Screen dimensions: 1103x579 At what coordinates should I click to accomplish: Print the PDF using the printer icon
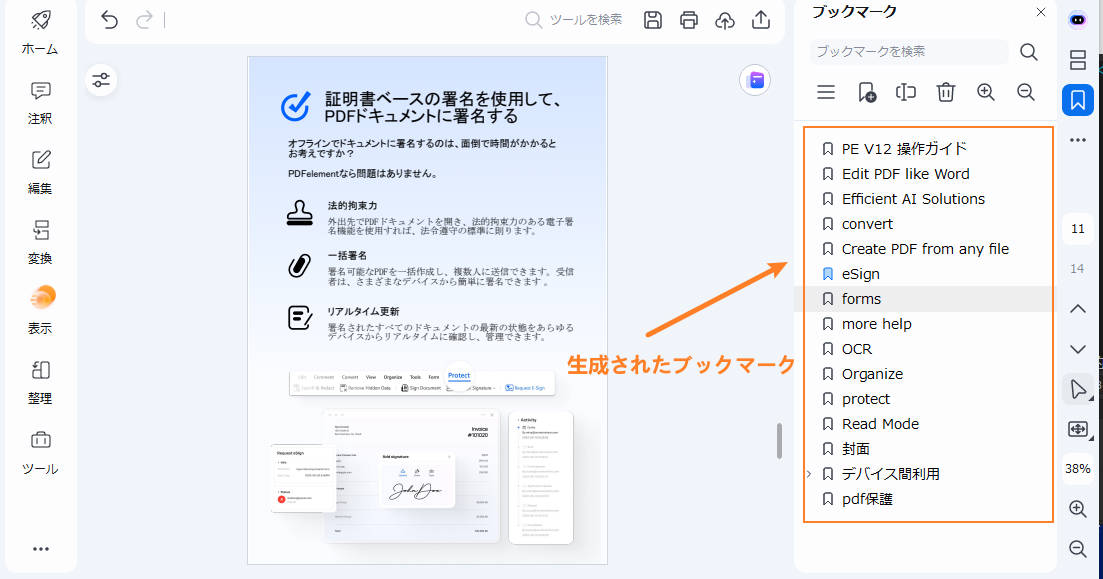click(x=688, y=20)
